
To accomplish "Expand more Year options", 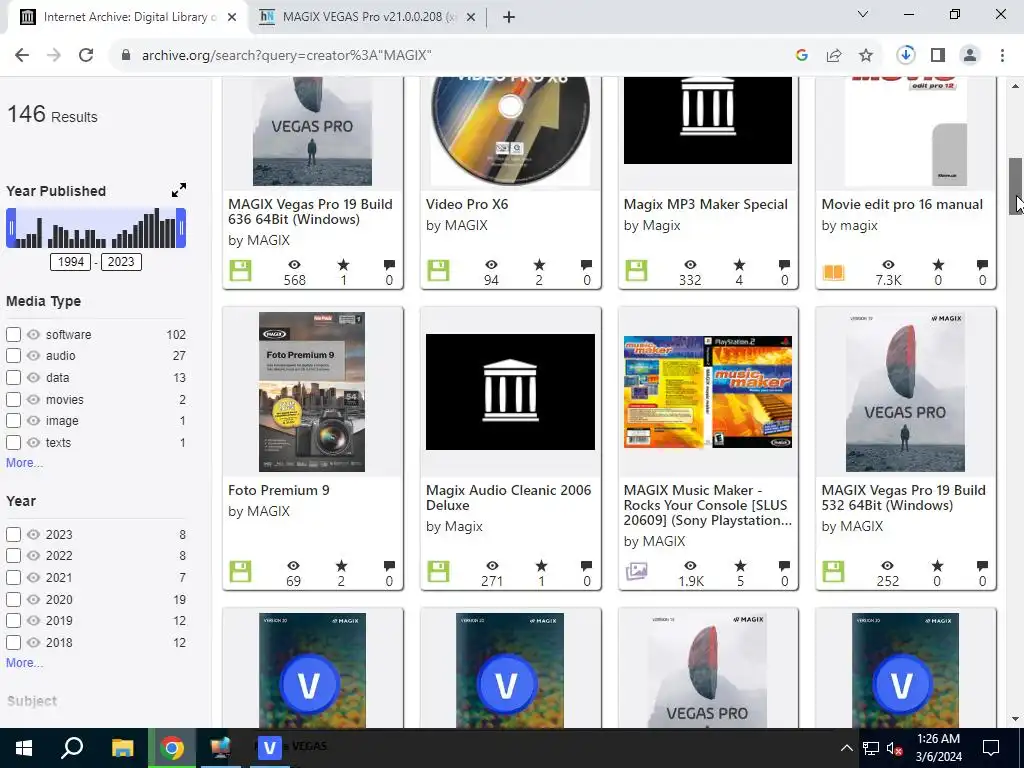I will 24,663.
